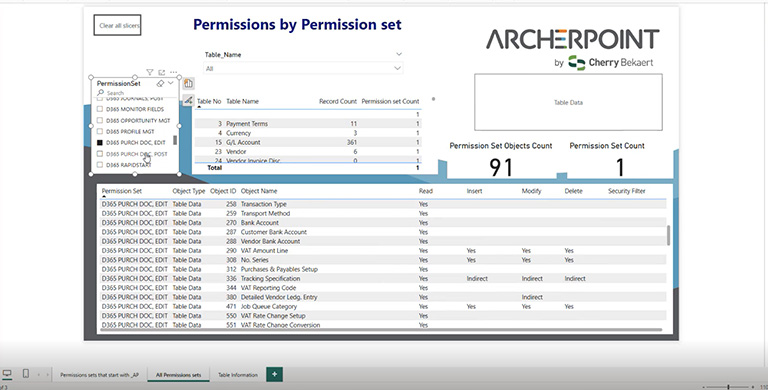Click the Table Data button
768x390 pixels.
568,102
